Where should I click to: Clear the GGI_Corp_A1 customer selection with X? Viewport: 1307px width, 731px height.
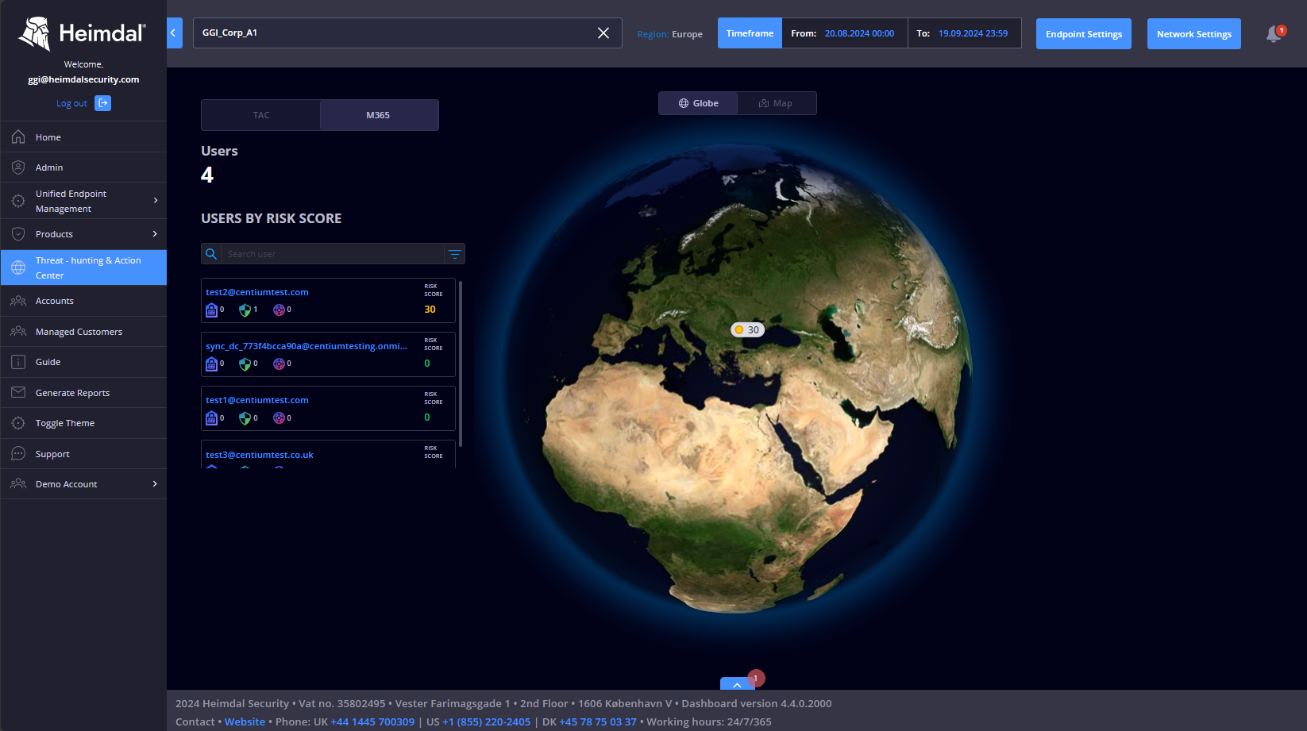tap(603, 33)
